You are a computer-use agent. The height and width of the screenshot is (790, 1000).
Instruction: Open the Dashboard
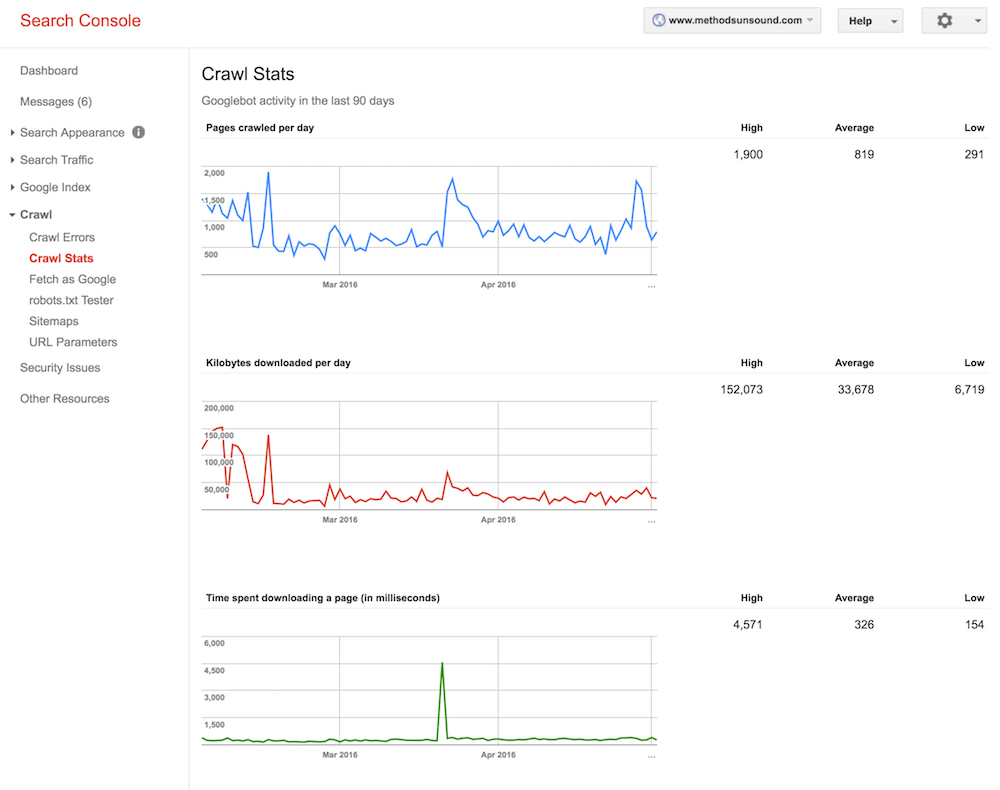pyautogui.click(x=48, y=70)
